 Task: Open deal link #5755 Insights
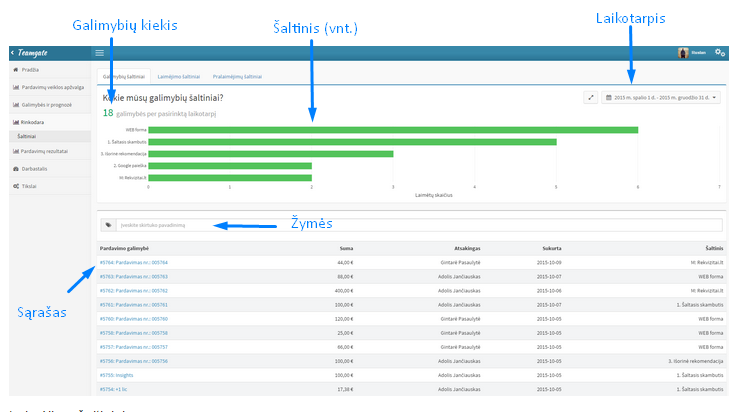pyautogui.click(x=116, y=375)
